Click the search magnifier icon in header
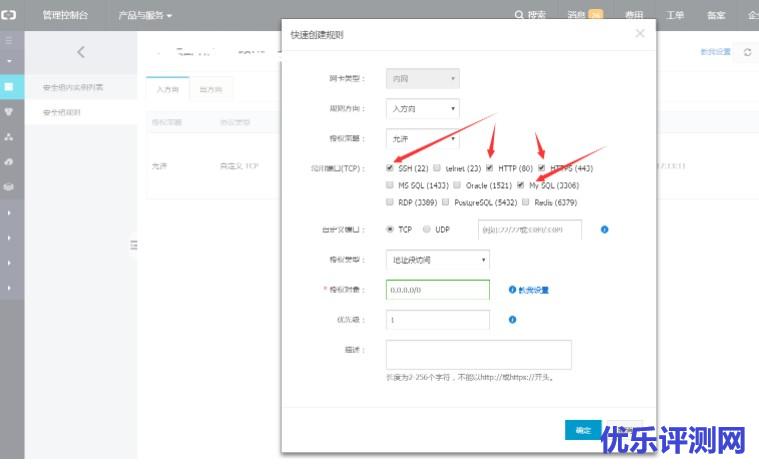 coord(519,15)
